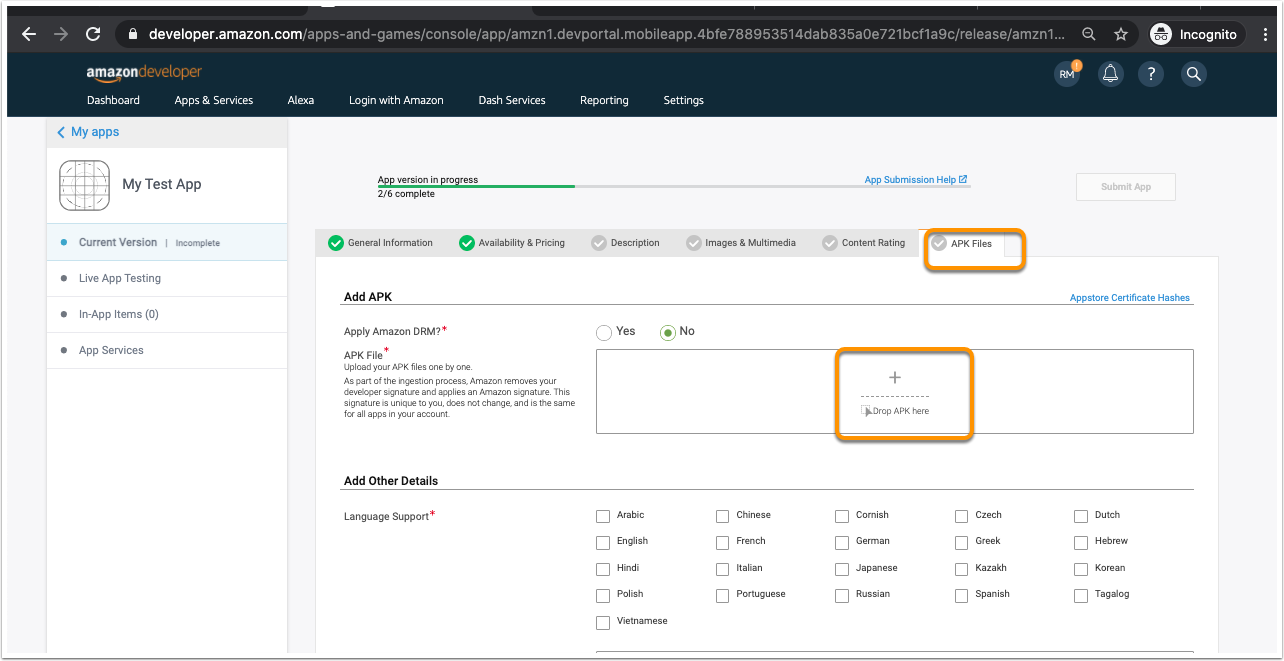Open the Incognito profile indicator

1194,34
